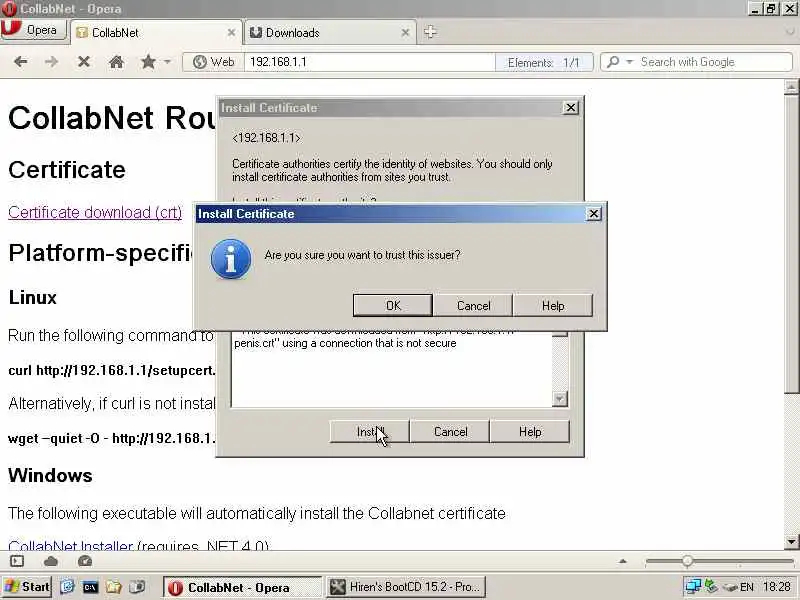Close the CollabNet tab
This screenshot has height=600, width=800.
231,33
